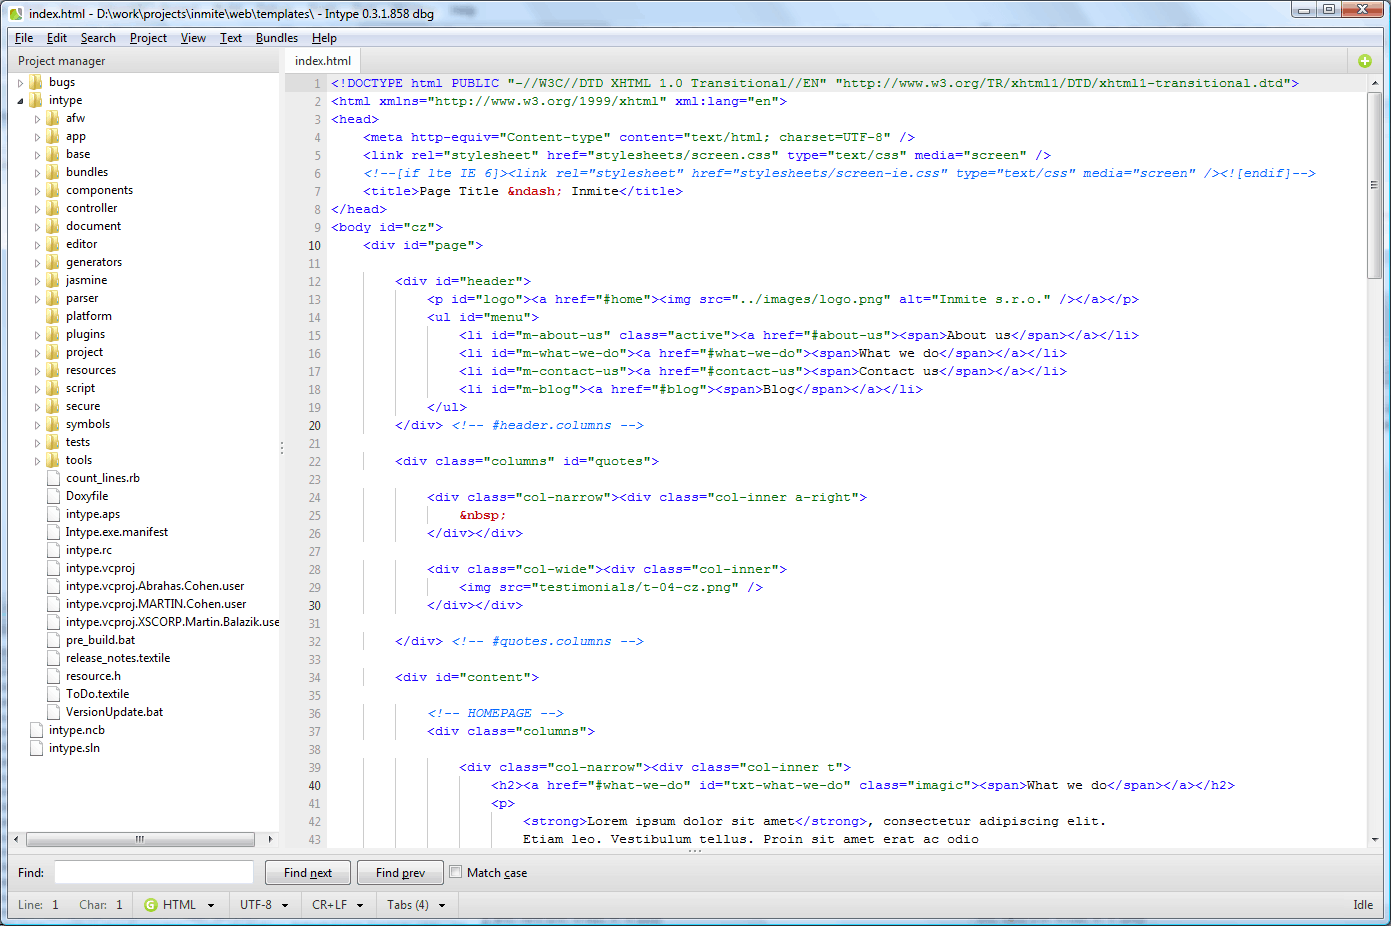The image size is (1391, 926).
Task: Open the UTF-8 encoding dropdown
Action: [264, 905]
